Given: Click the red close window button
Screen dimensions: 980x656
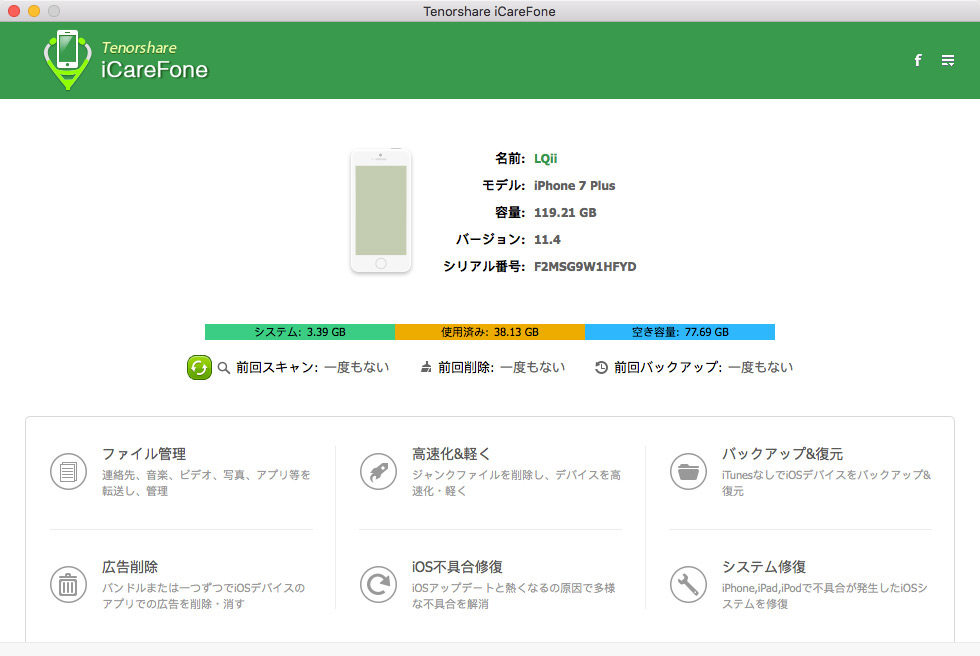Looking at the screenshot, I should [x=14, y=11].
